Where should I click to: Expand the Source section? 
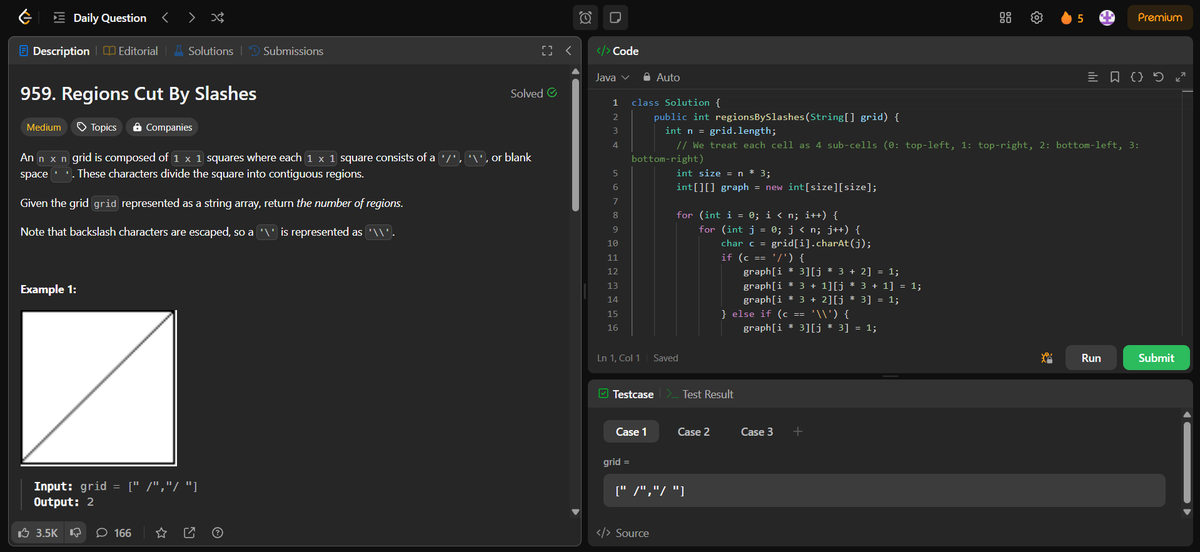622,533
